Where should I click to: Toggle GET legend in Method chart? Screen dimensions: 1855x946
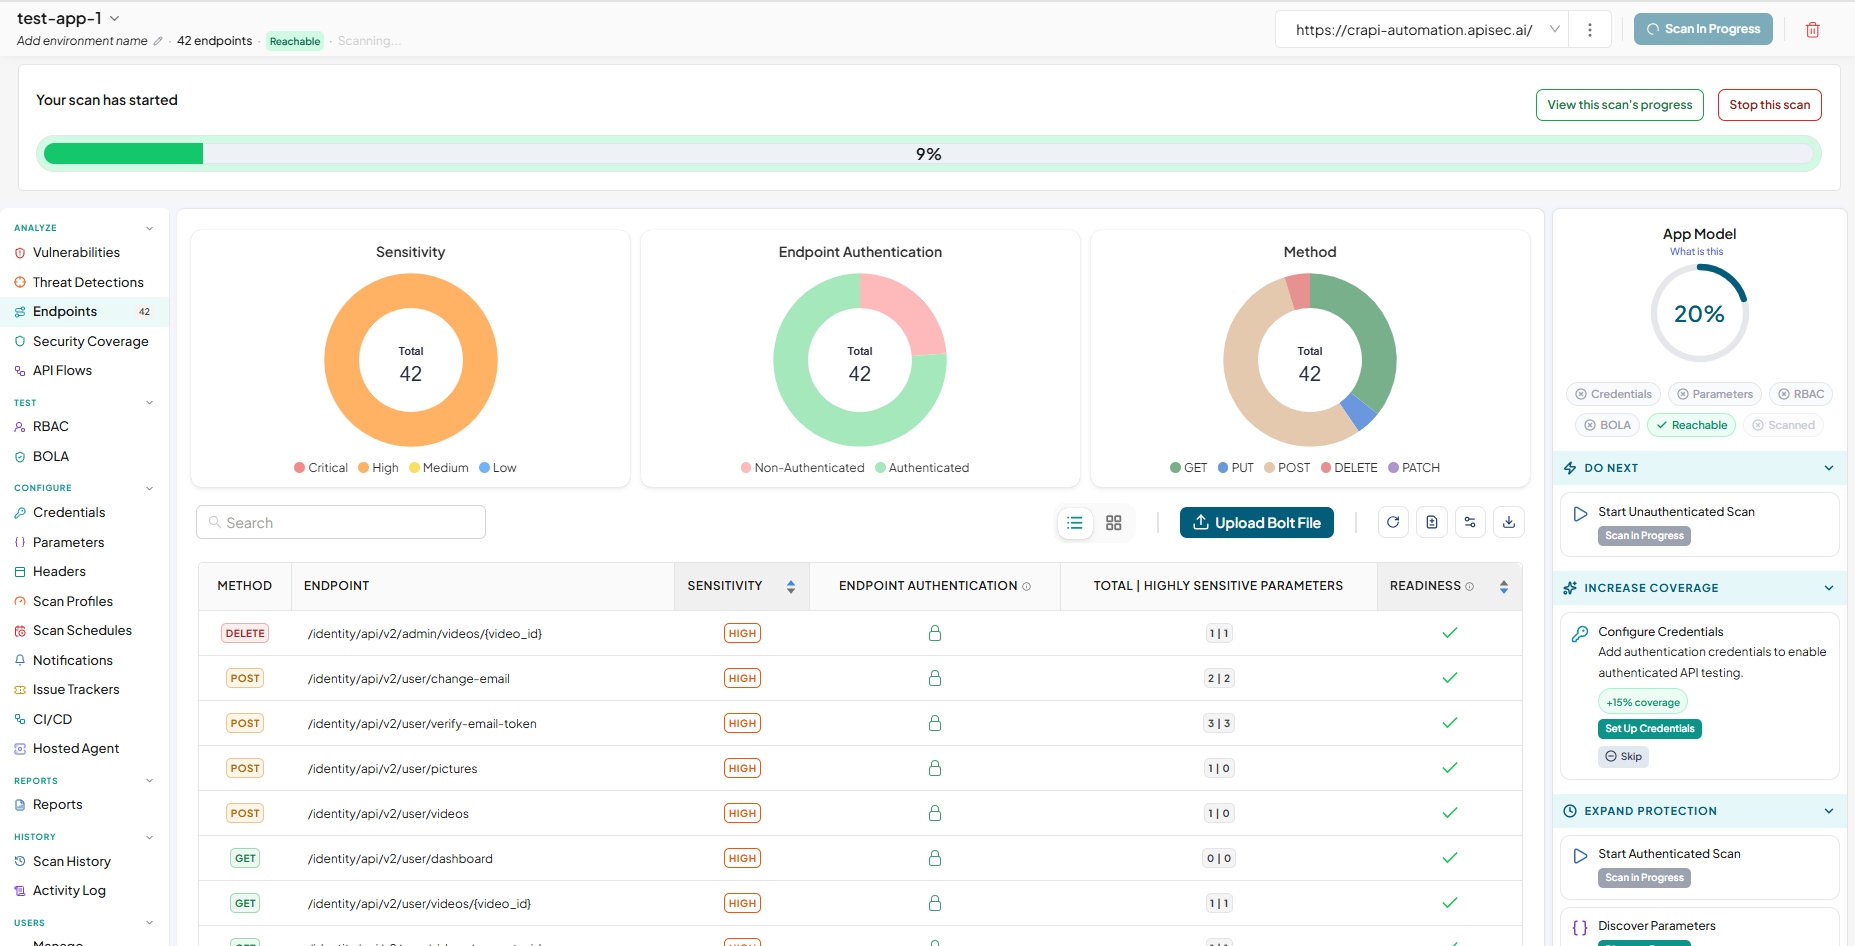tap(1188, 468)
